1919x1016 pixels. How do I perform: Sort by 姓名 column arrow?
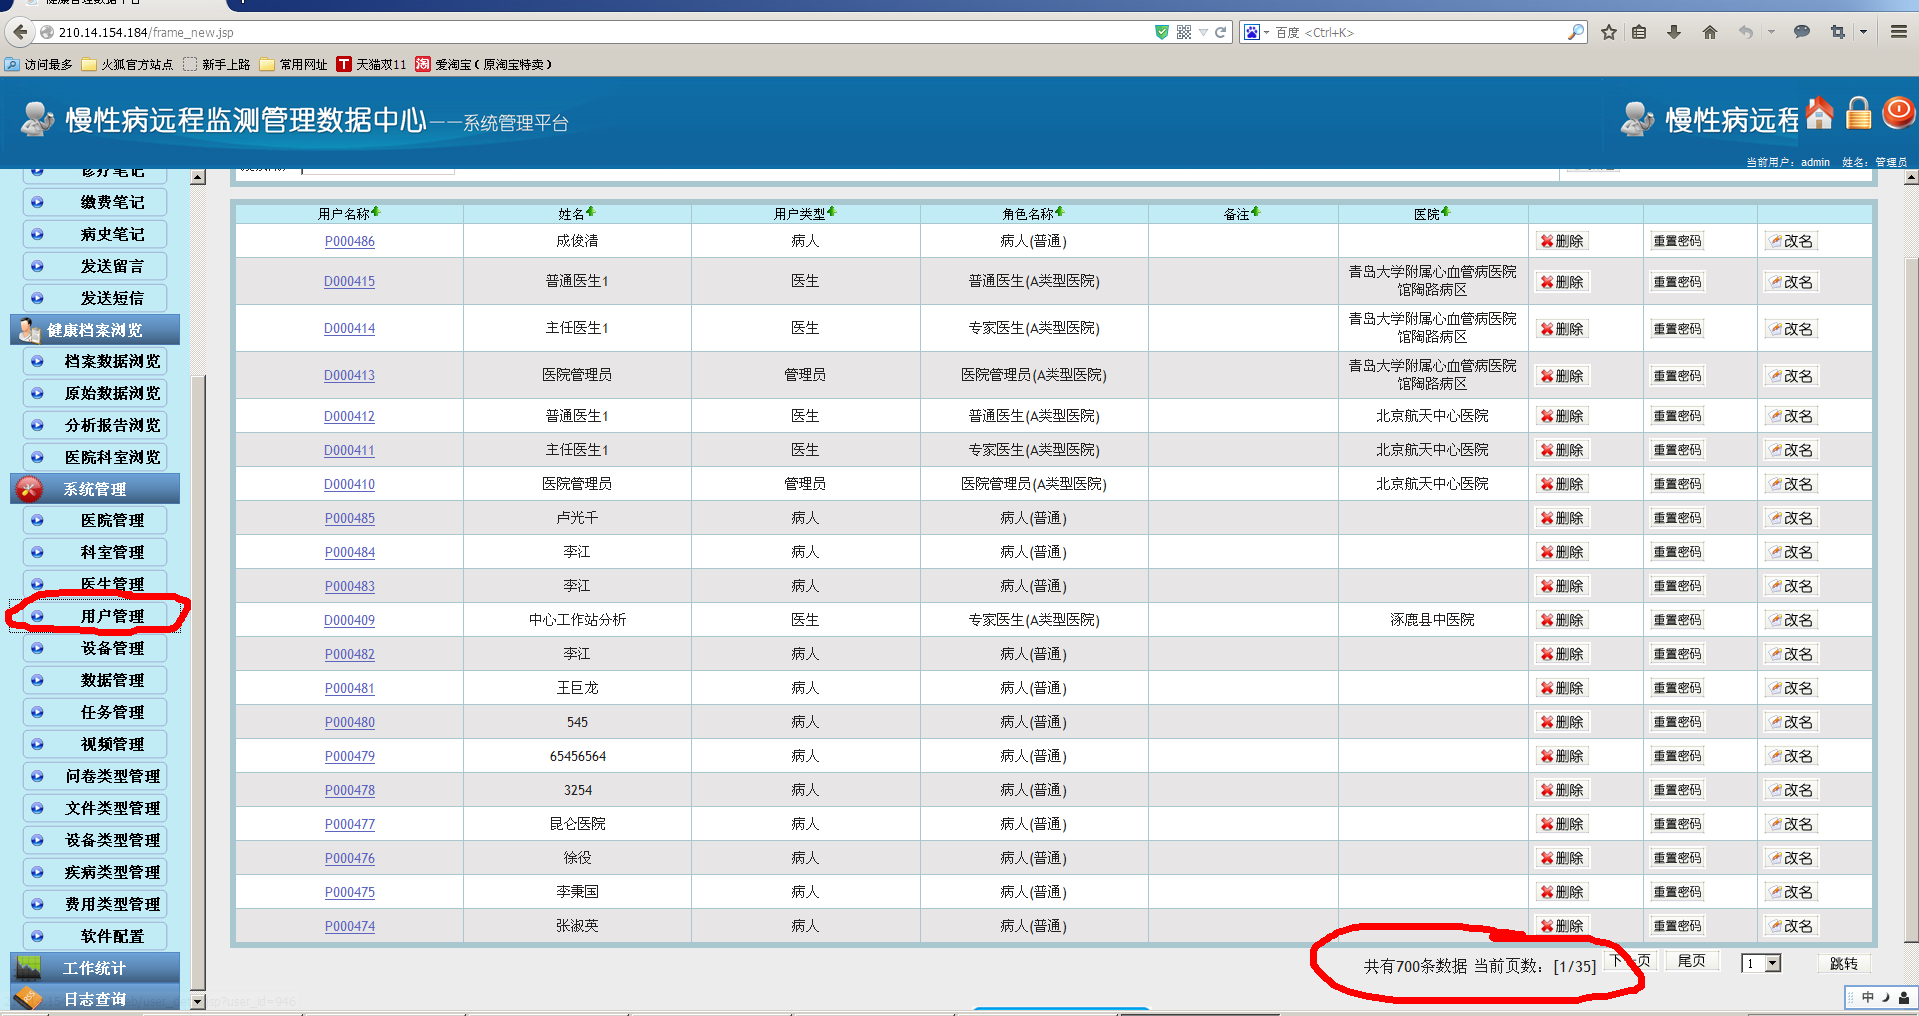tap(590, 212)
